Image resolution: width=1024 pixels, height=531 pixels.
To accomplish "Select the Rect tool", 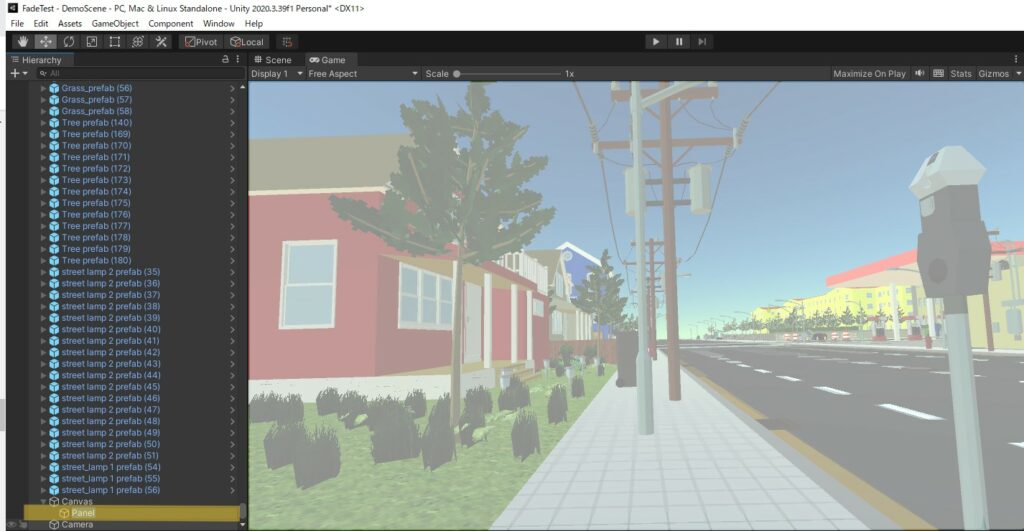I will point(114,42).
